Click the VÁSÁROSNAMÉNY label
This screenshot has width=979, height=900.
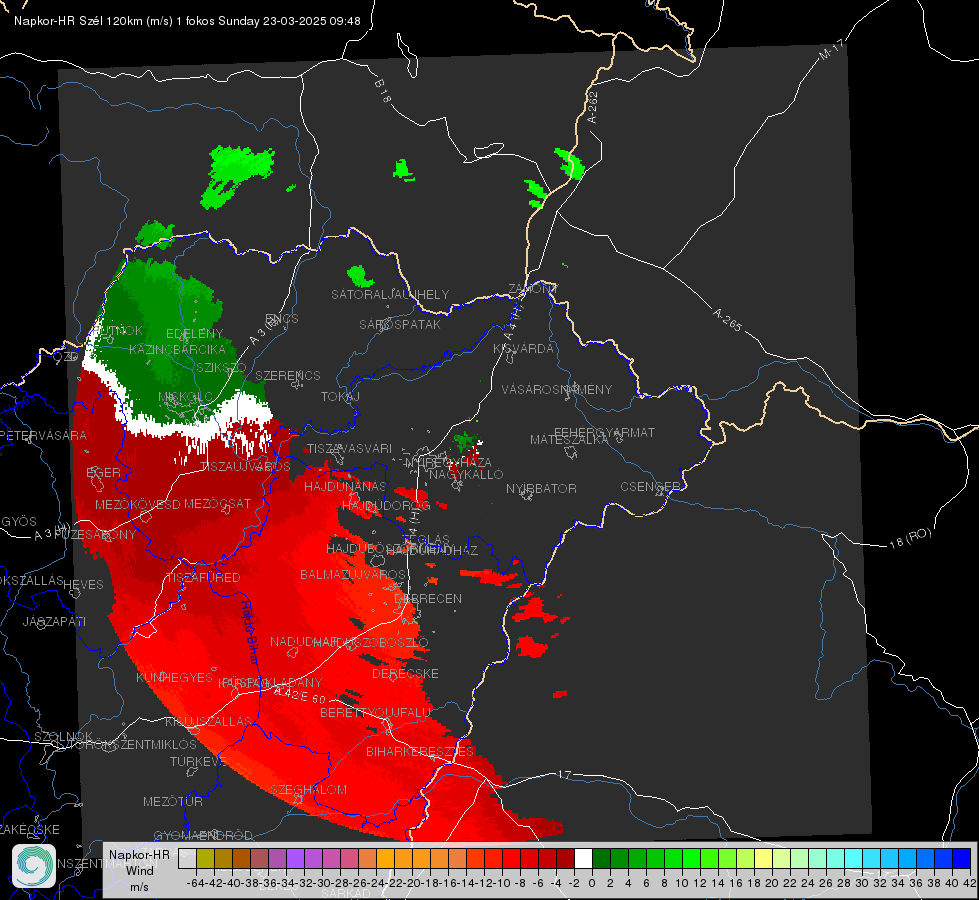(x=557, y=390)
